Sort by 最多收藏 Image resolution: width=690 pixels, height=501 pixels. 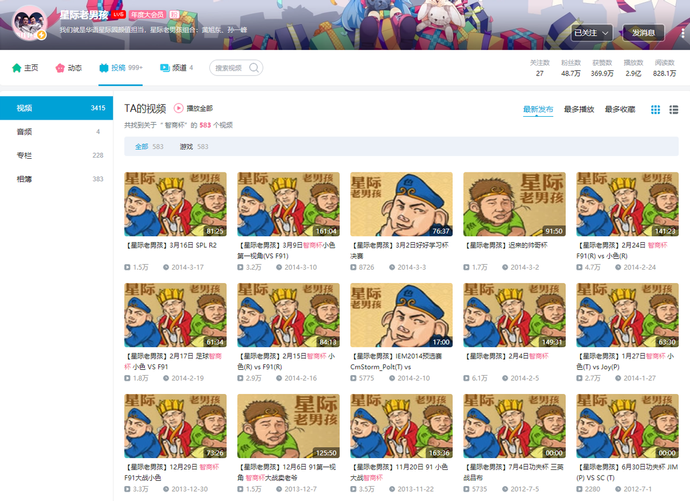620,109
